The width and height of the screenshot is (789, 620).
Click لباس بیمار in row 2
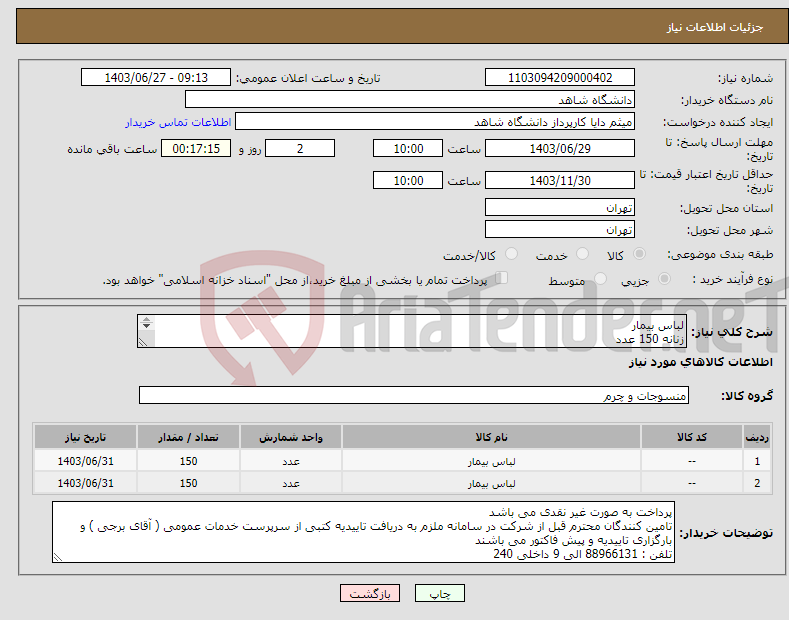tap(491, 484)
